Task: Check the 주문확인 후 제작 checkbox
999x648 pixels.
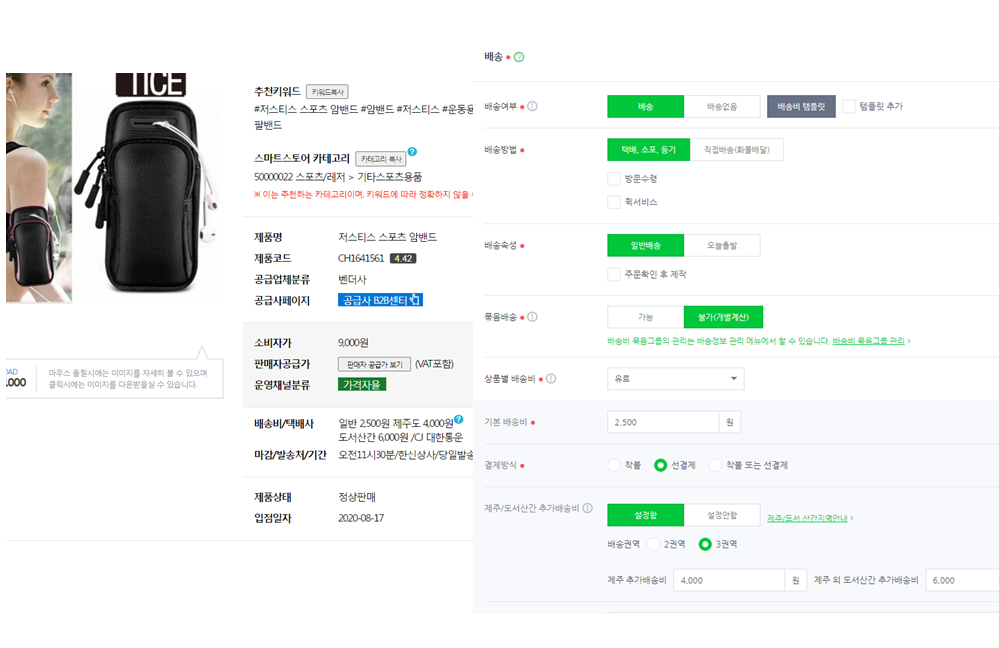Action: point(614,274)
